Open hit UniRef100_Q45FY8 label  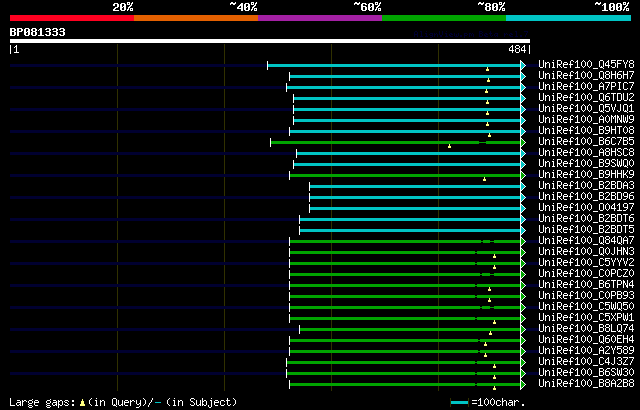[x=587, y=64]
